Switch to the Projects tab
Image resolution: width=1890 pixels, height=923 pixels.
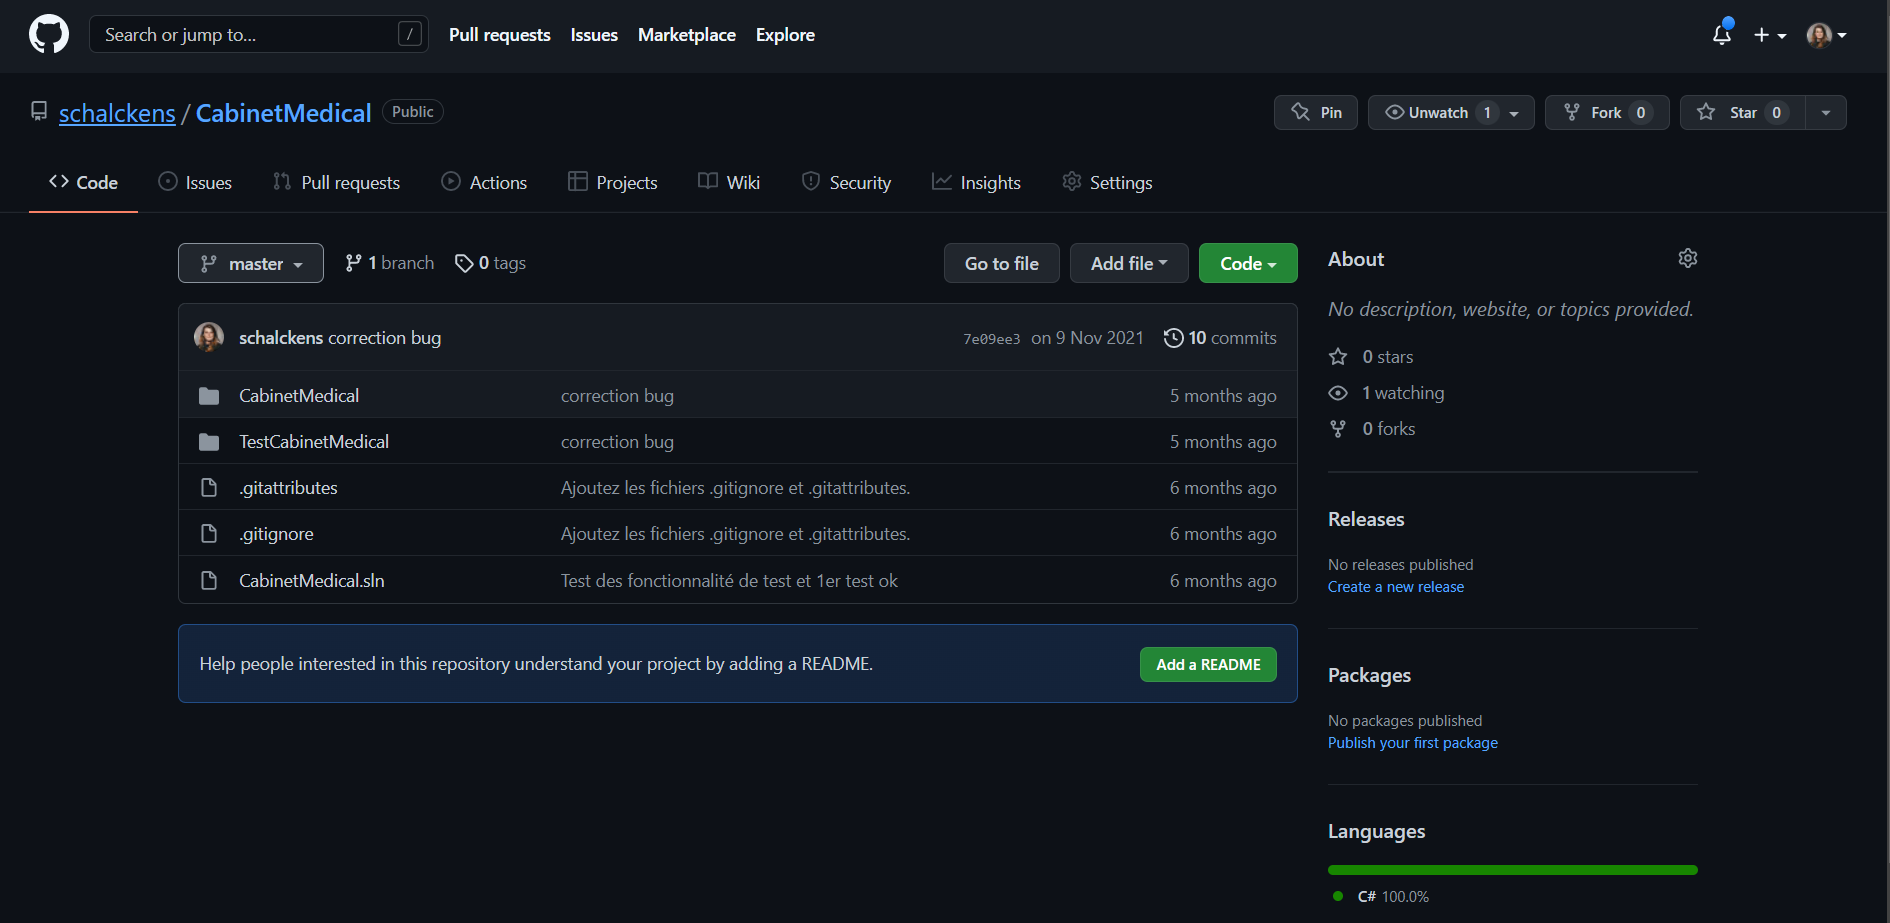pos(613,182)
